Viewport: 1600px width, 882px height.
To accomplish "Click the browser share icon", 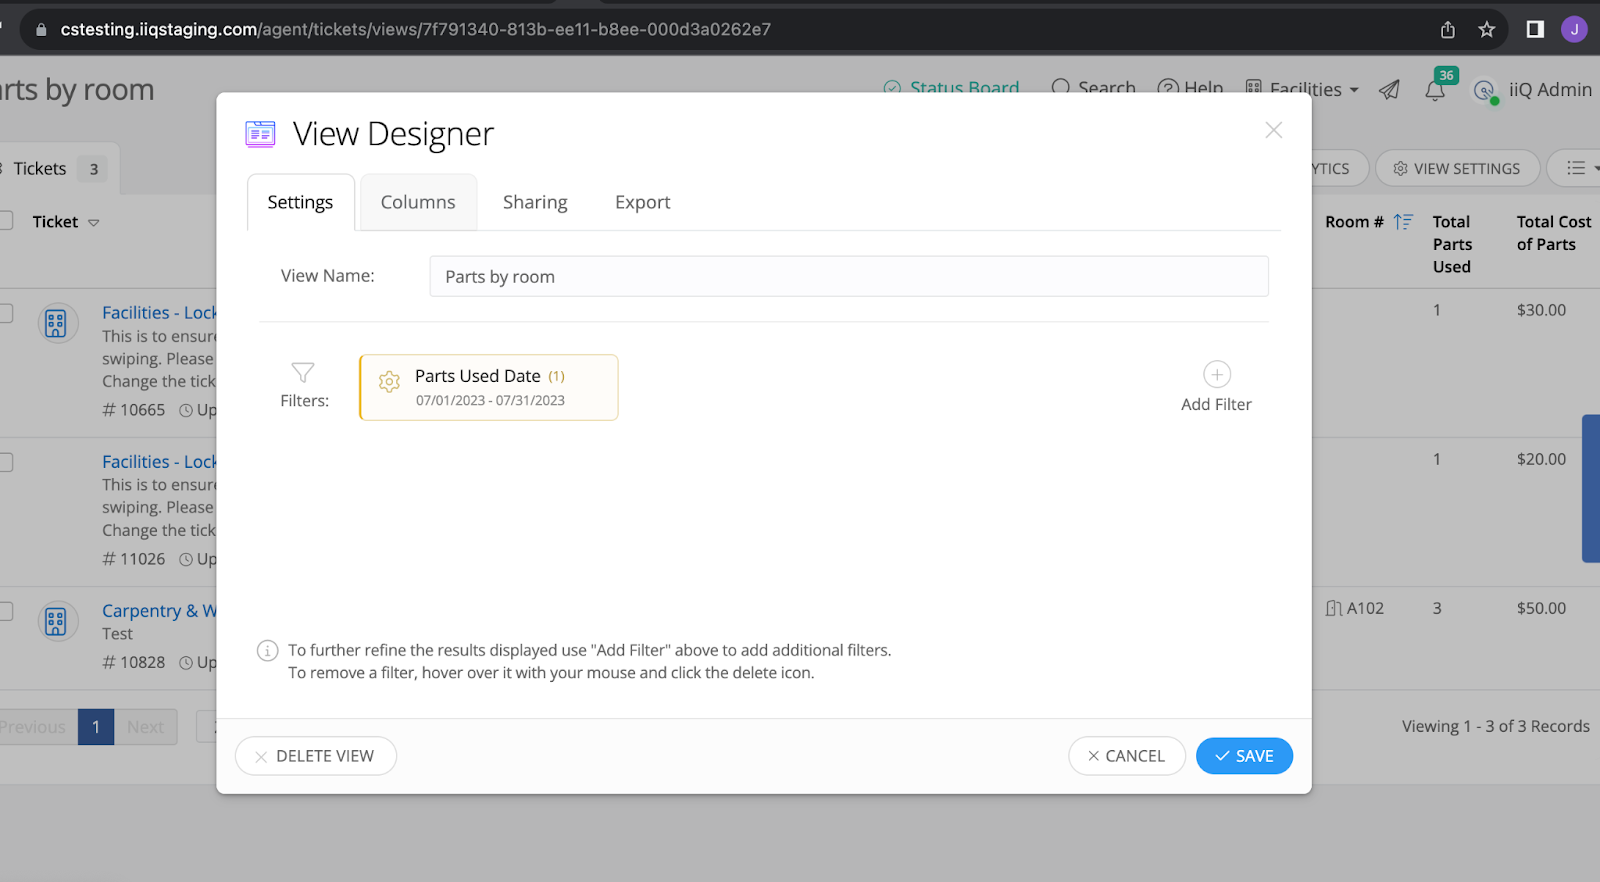I will [1447, 29].
